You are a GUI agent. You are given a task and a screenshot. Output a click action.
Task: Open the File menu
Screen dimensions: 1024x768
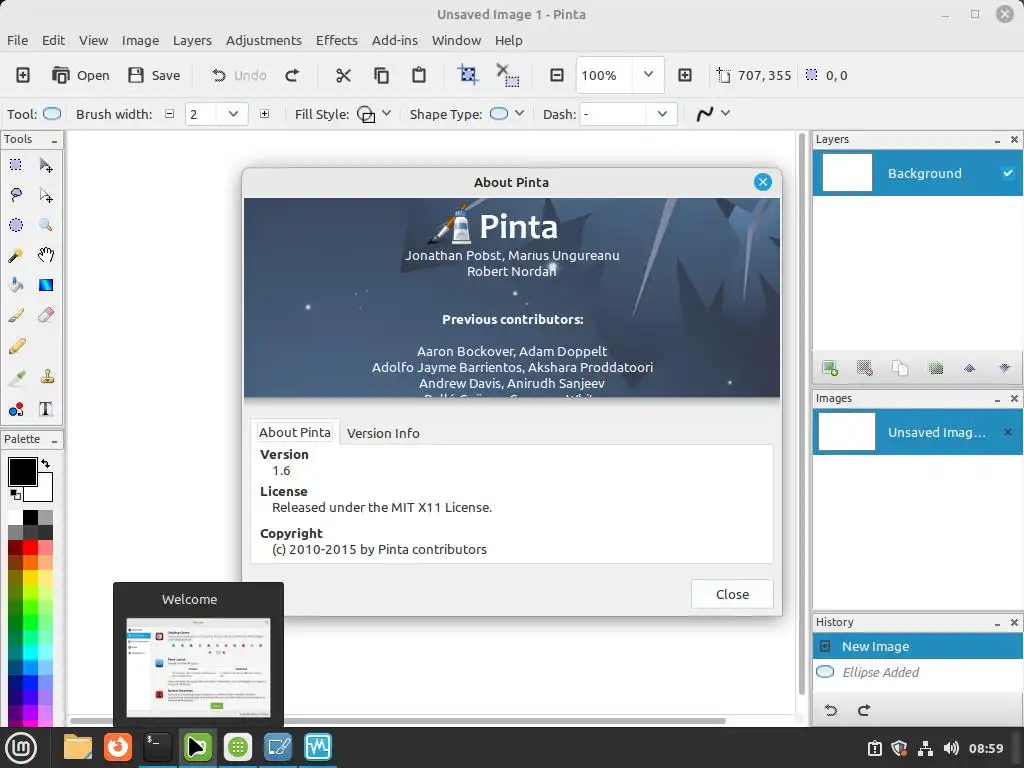tap(18, 40)
